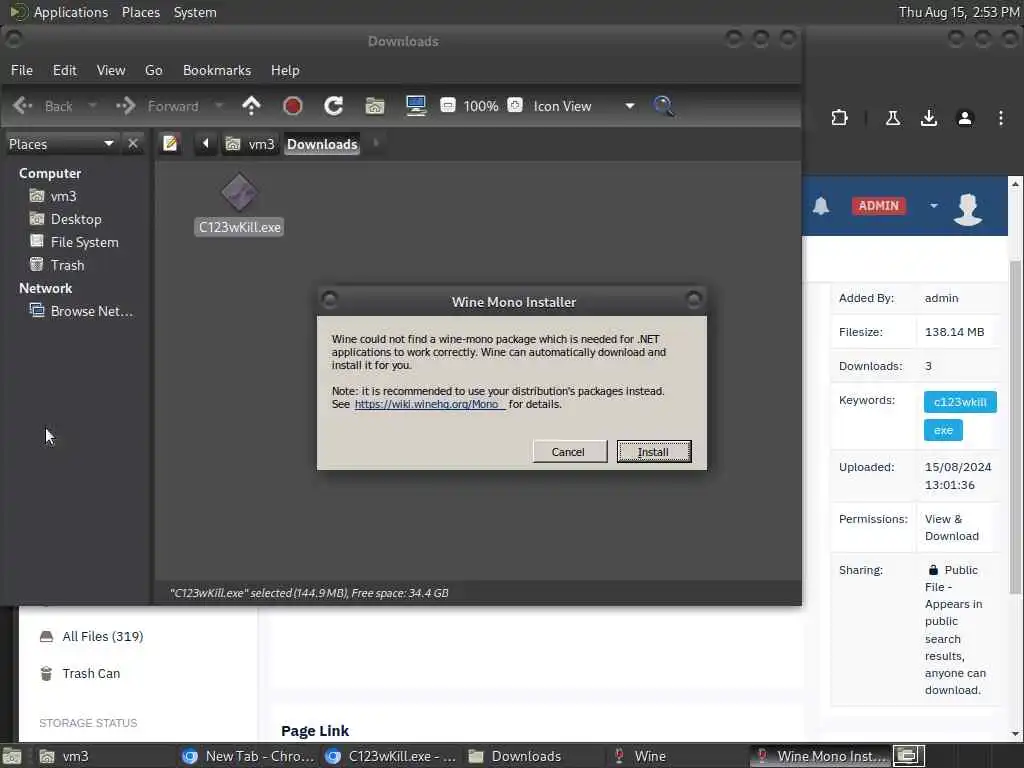
Task: Select vm3 in path bar
Action: pyautogui.click(x=251, y=144)
